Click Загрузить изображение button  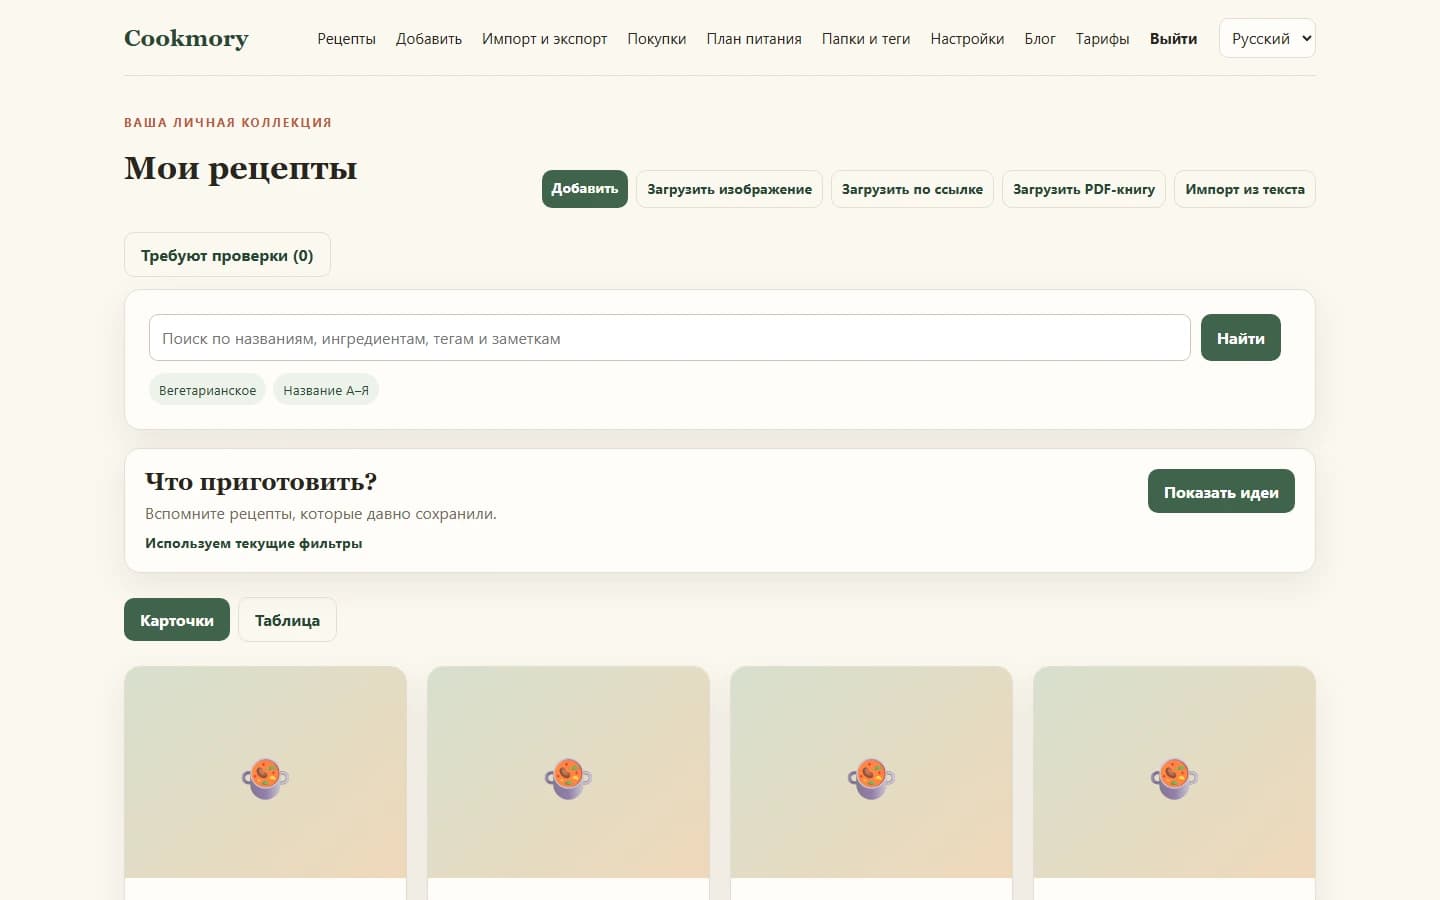click(x=729, y=189)
